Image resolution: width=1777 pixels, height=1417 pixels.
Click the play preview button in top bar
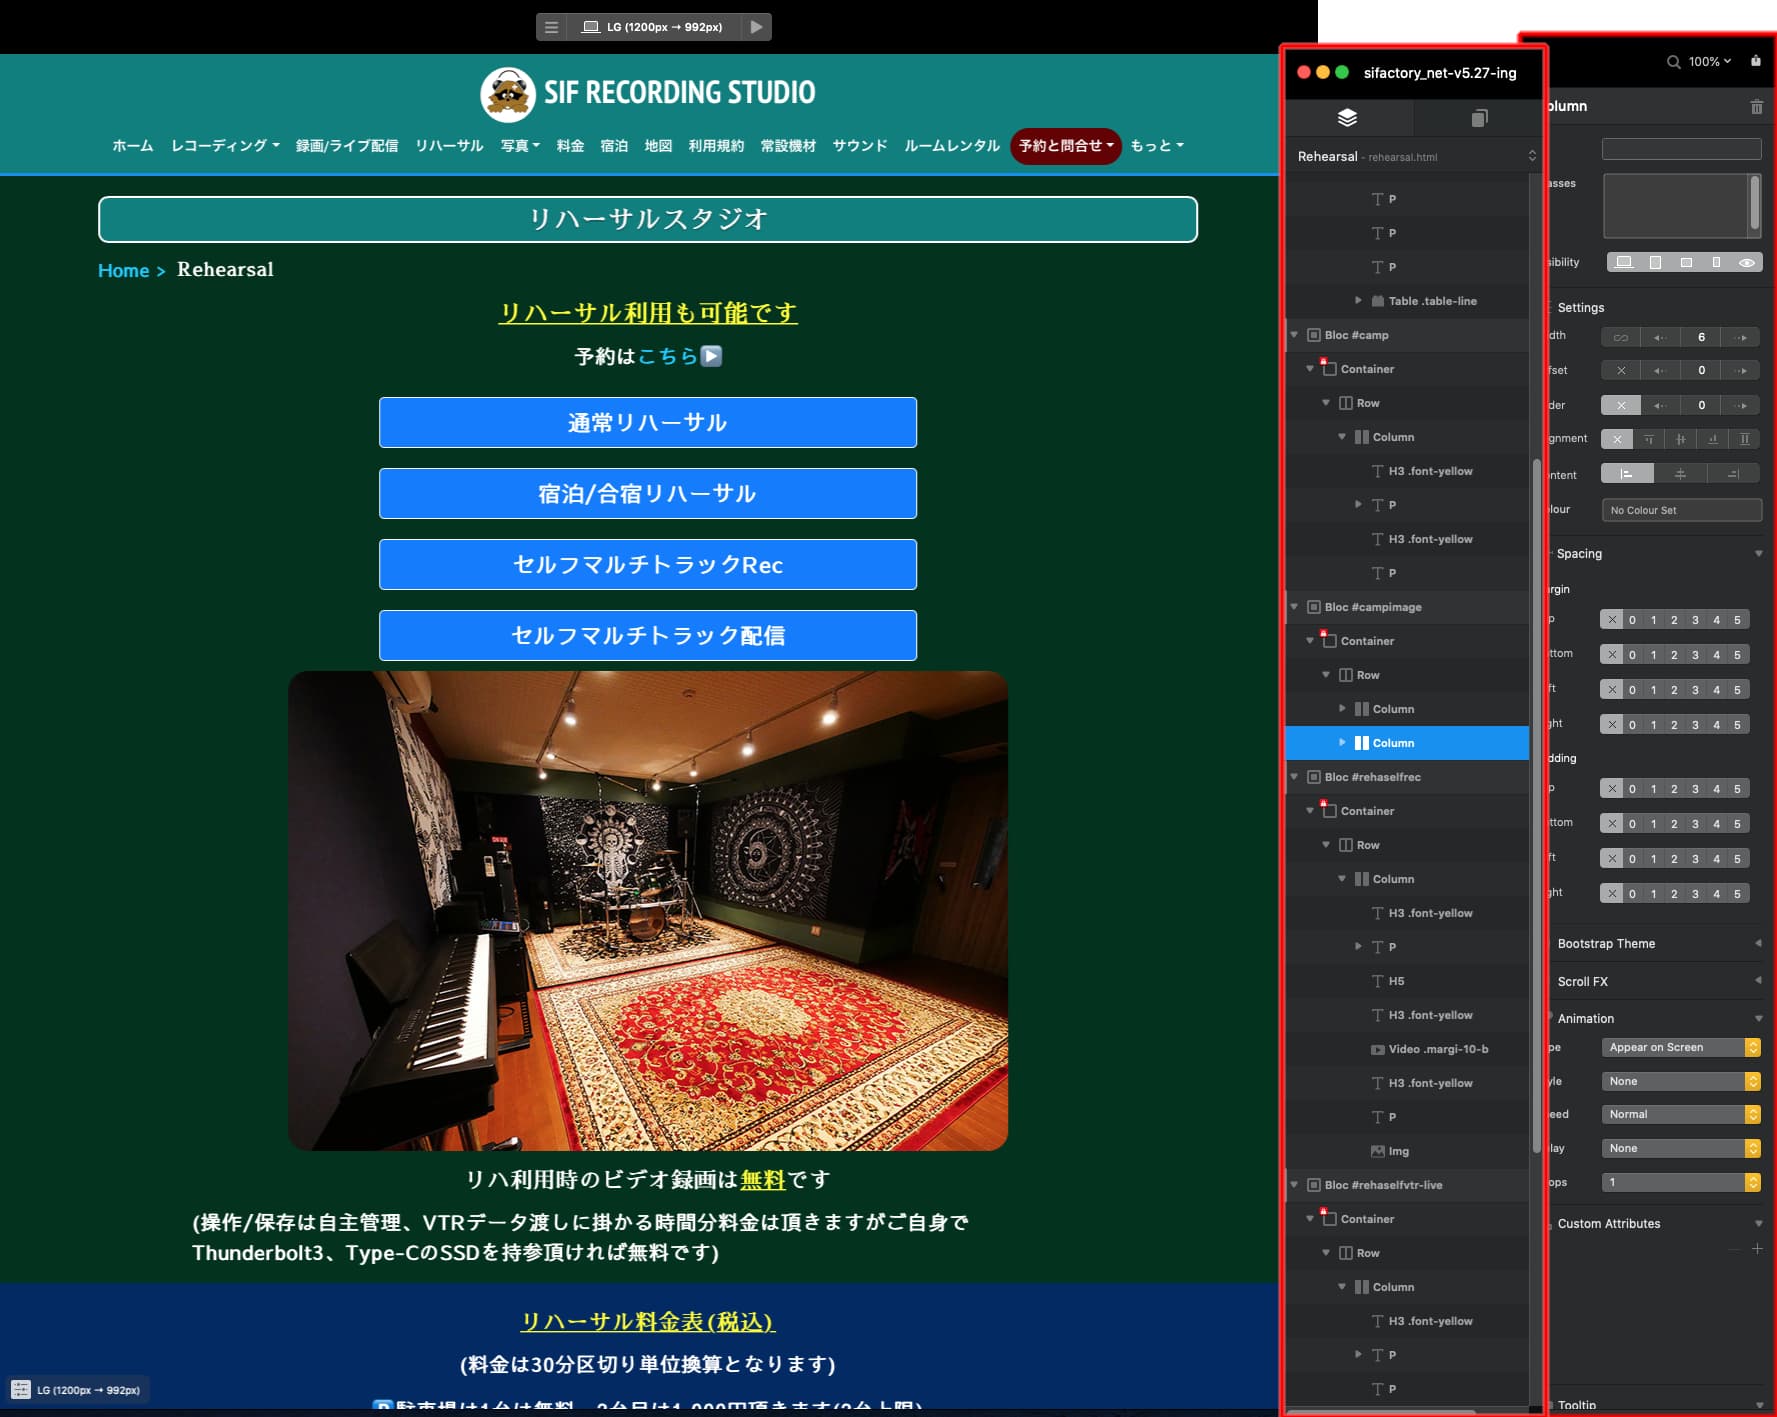pyautogui.click(x=756, y=27)
